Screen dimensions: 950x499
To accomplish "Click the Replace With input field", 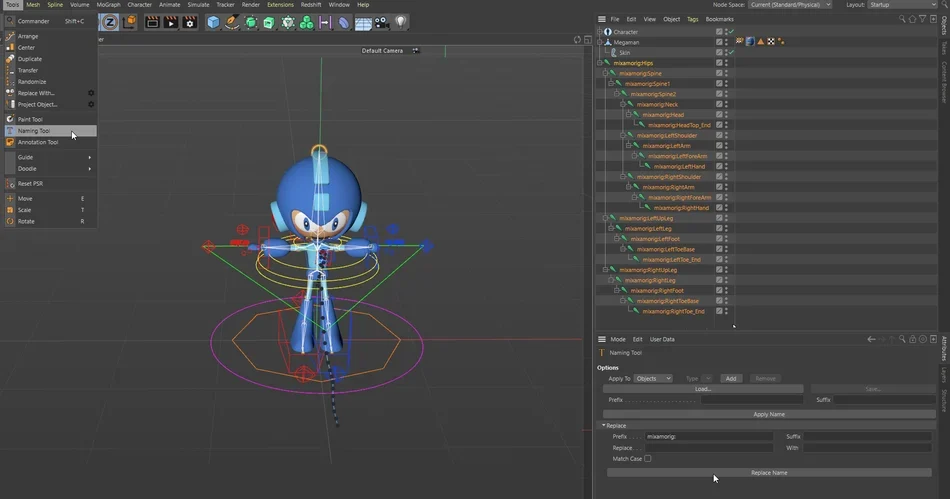I will coord(867,448).
